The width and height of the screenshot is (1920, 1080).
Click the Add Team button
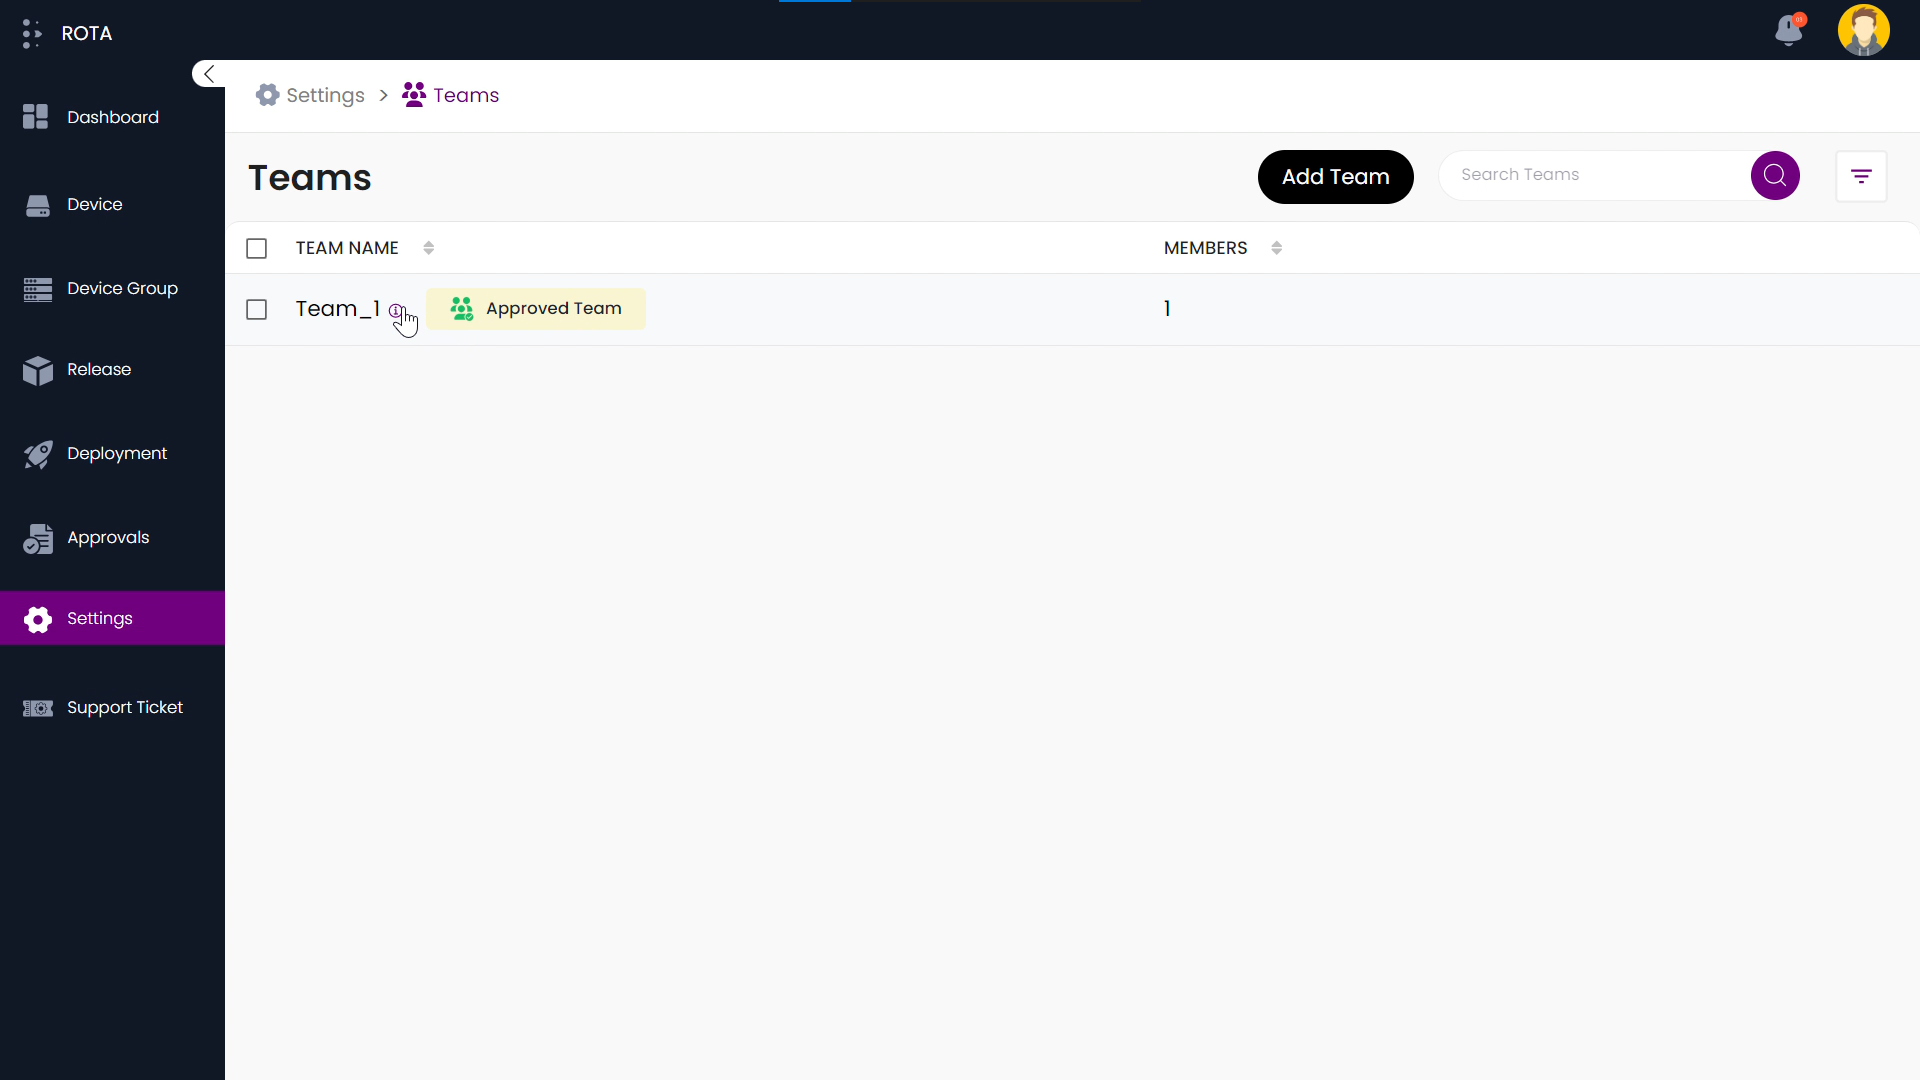click(1336, 175)
